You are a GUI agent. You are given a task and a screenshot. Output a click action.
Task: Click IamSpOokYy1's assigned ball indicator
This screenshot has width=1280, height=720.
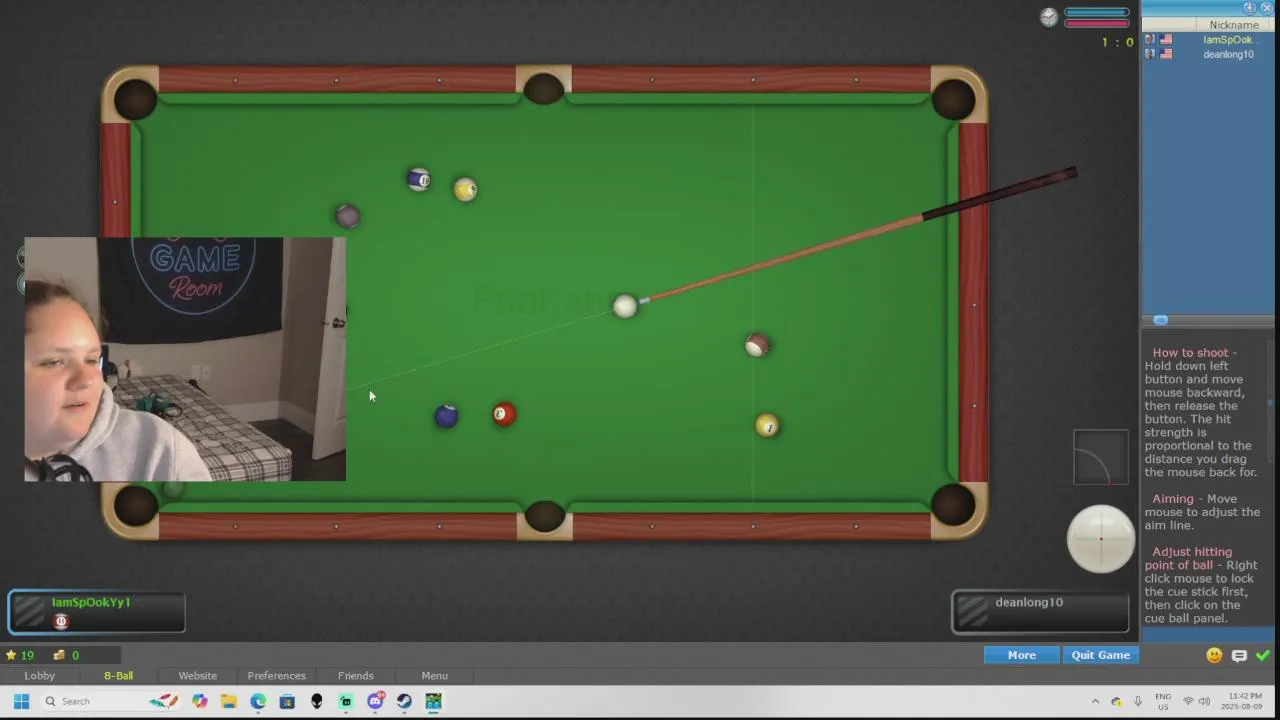pos(61,622)
